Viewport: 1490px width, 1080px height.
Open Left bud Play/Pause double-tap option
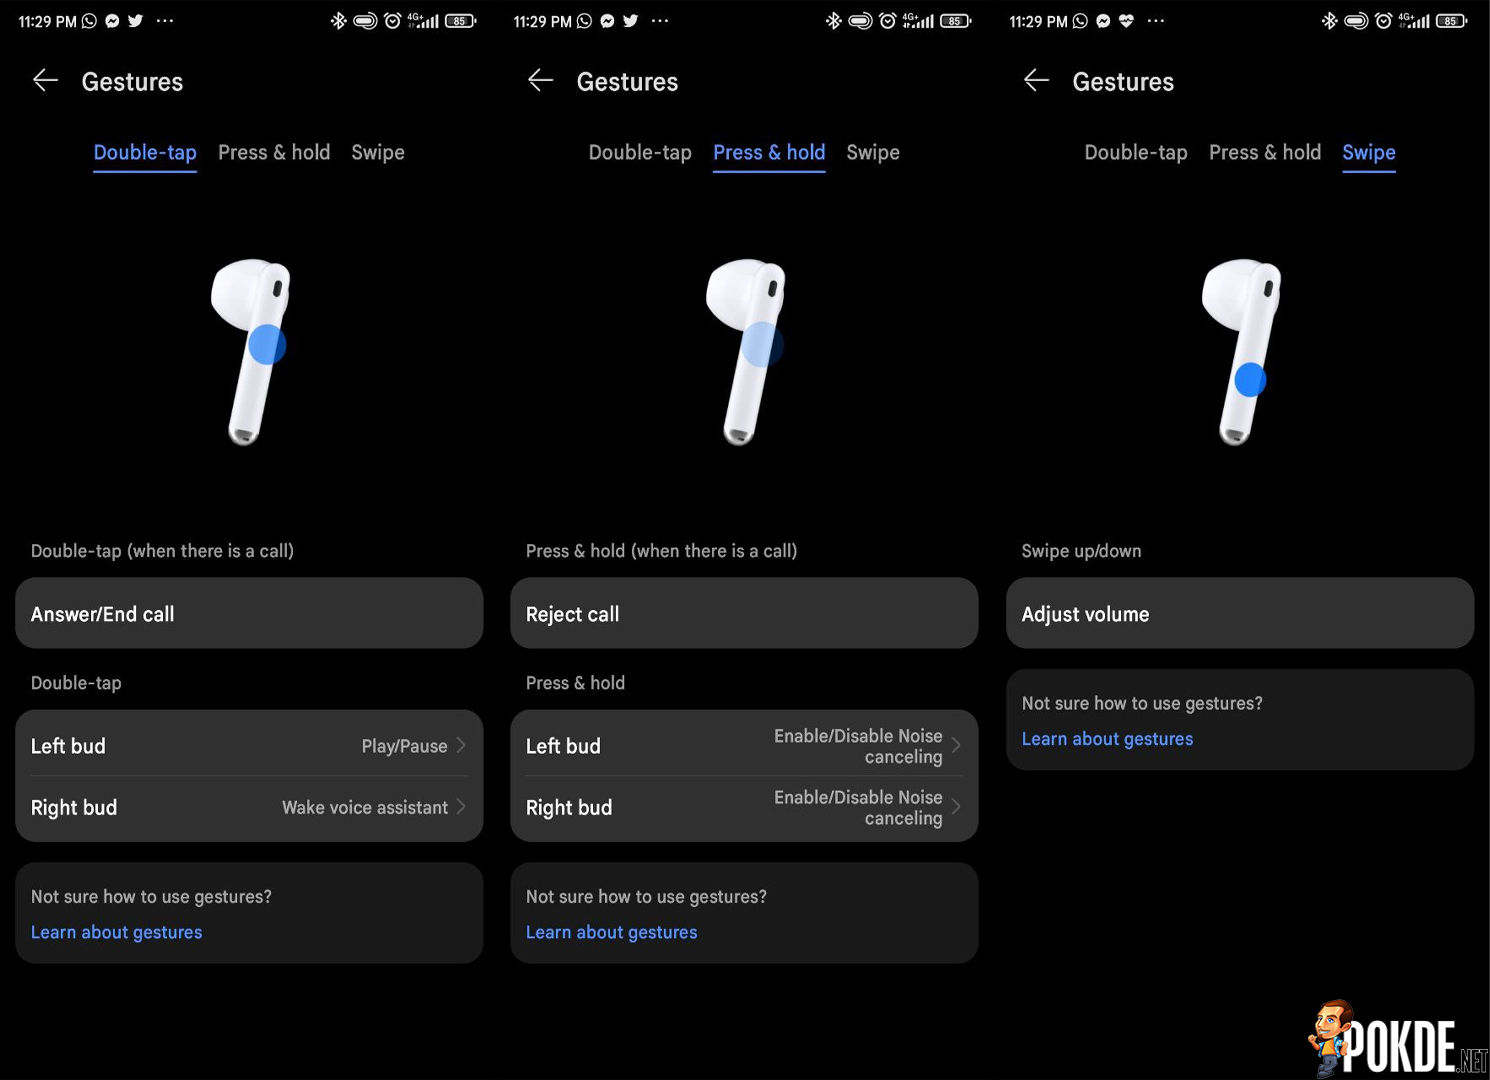click(249, 746)
